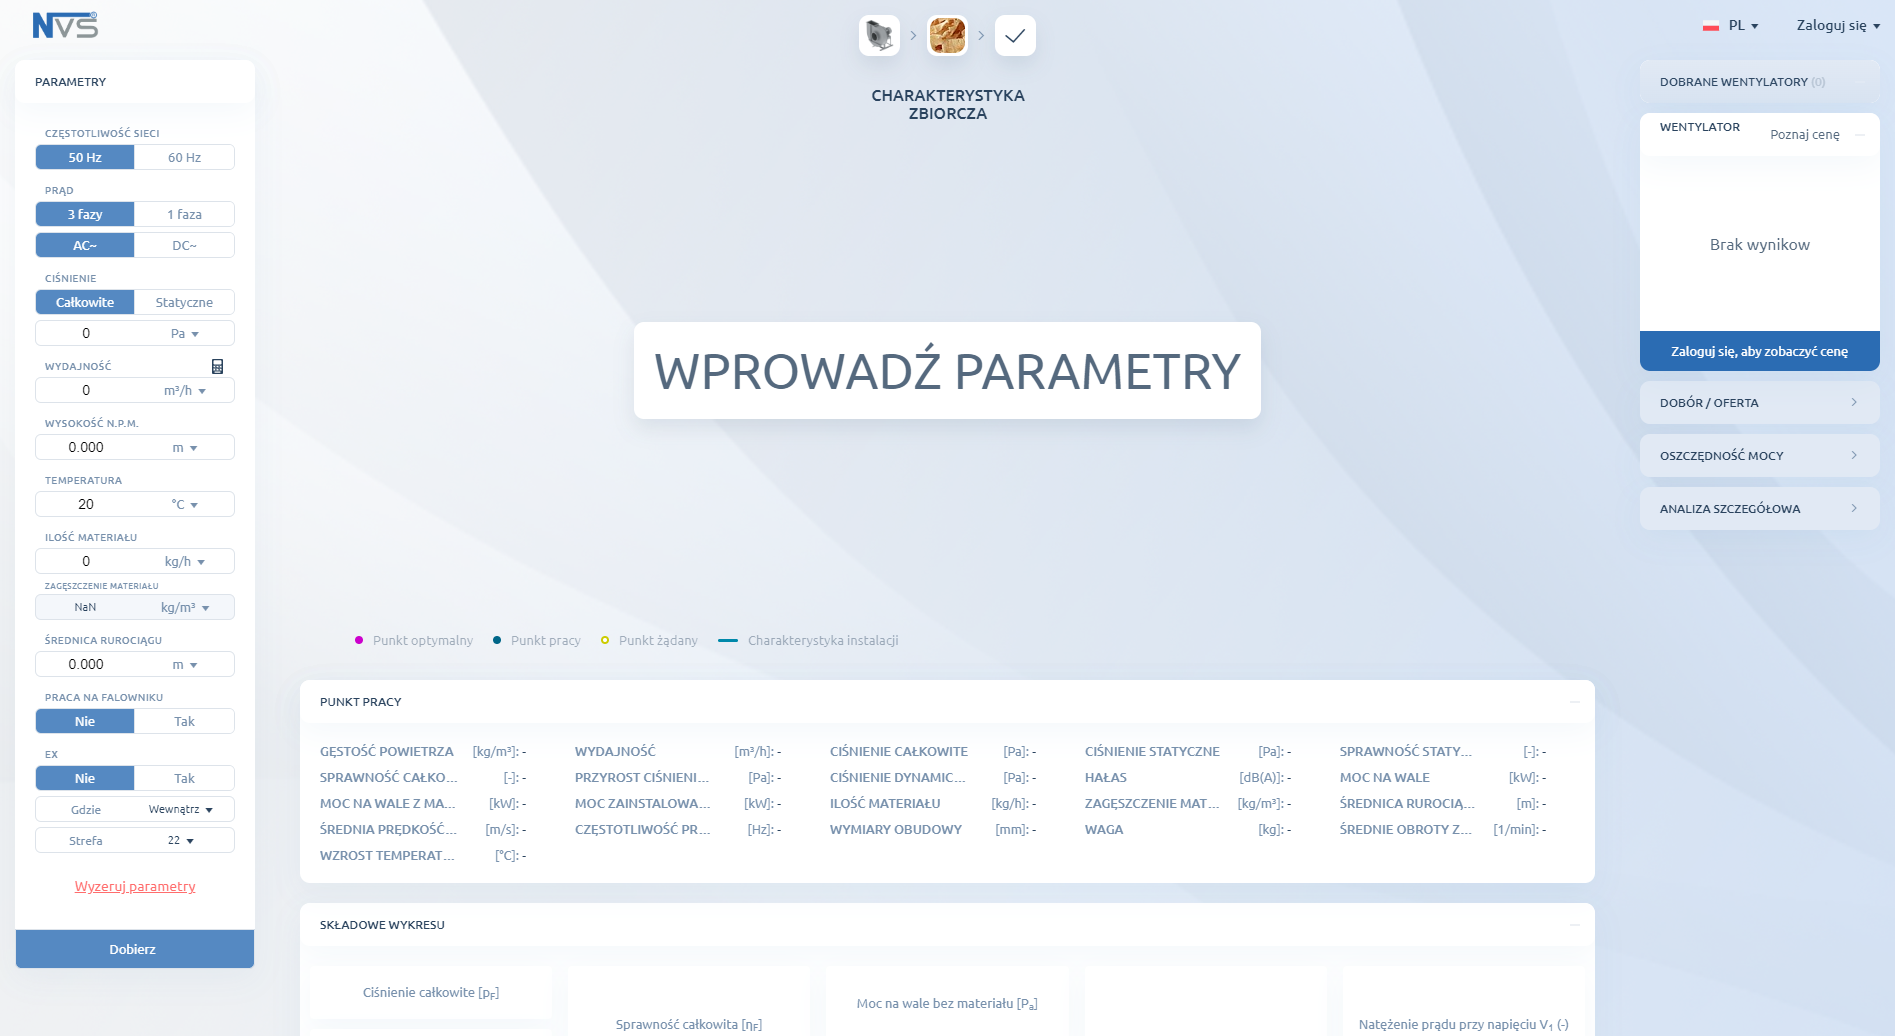The width and height of the screenshot is (1895, 1036).
Task: Enable Praca na falowniku with Tak
Action: coord(184,721)
